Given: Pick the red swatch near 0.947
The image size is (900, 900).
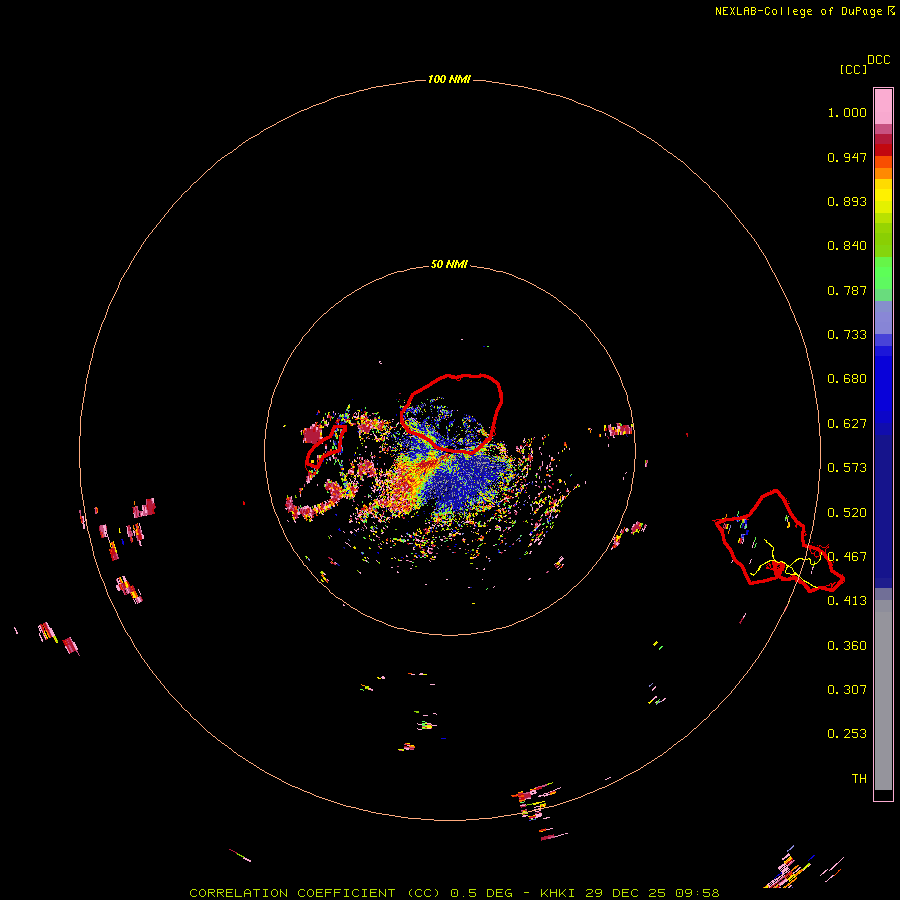Looking at the screenshot, I should [x=883, y=150].
